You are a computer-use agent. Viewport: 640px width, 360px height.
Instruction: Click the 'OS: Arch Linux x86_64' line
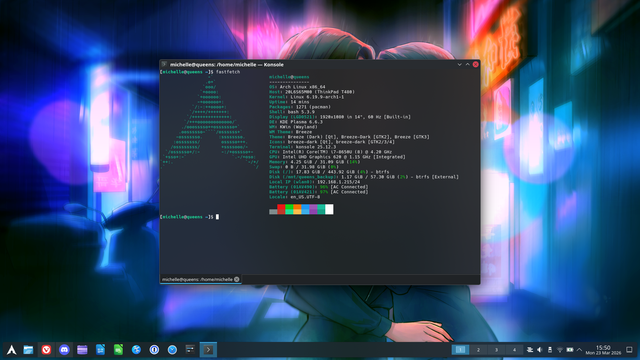click(297, 87)
